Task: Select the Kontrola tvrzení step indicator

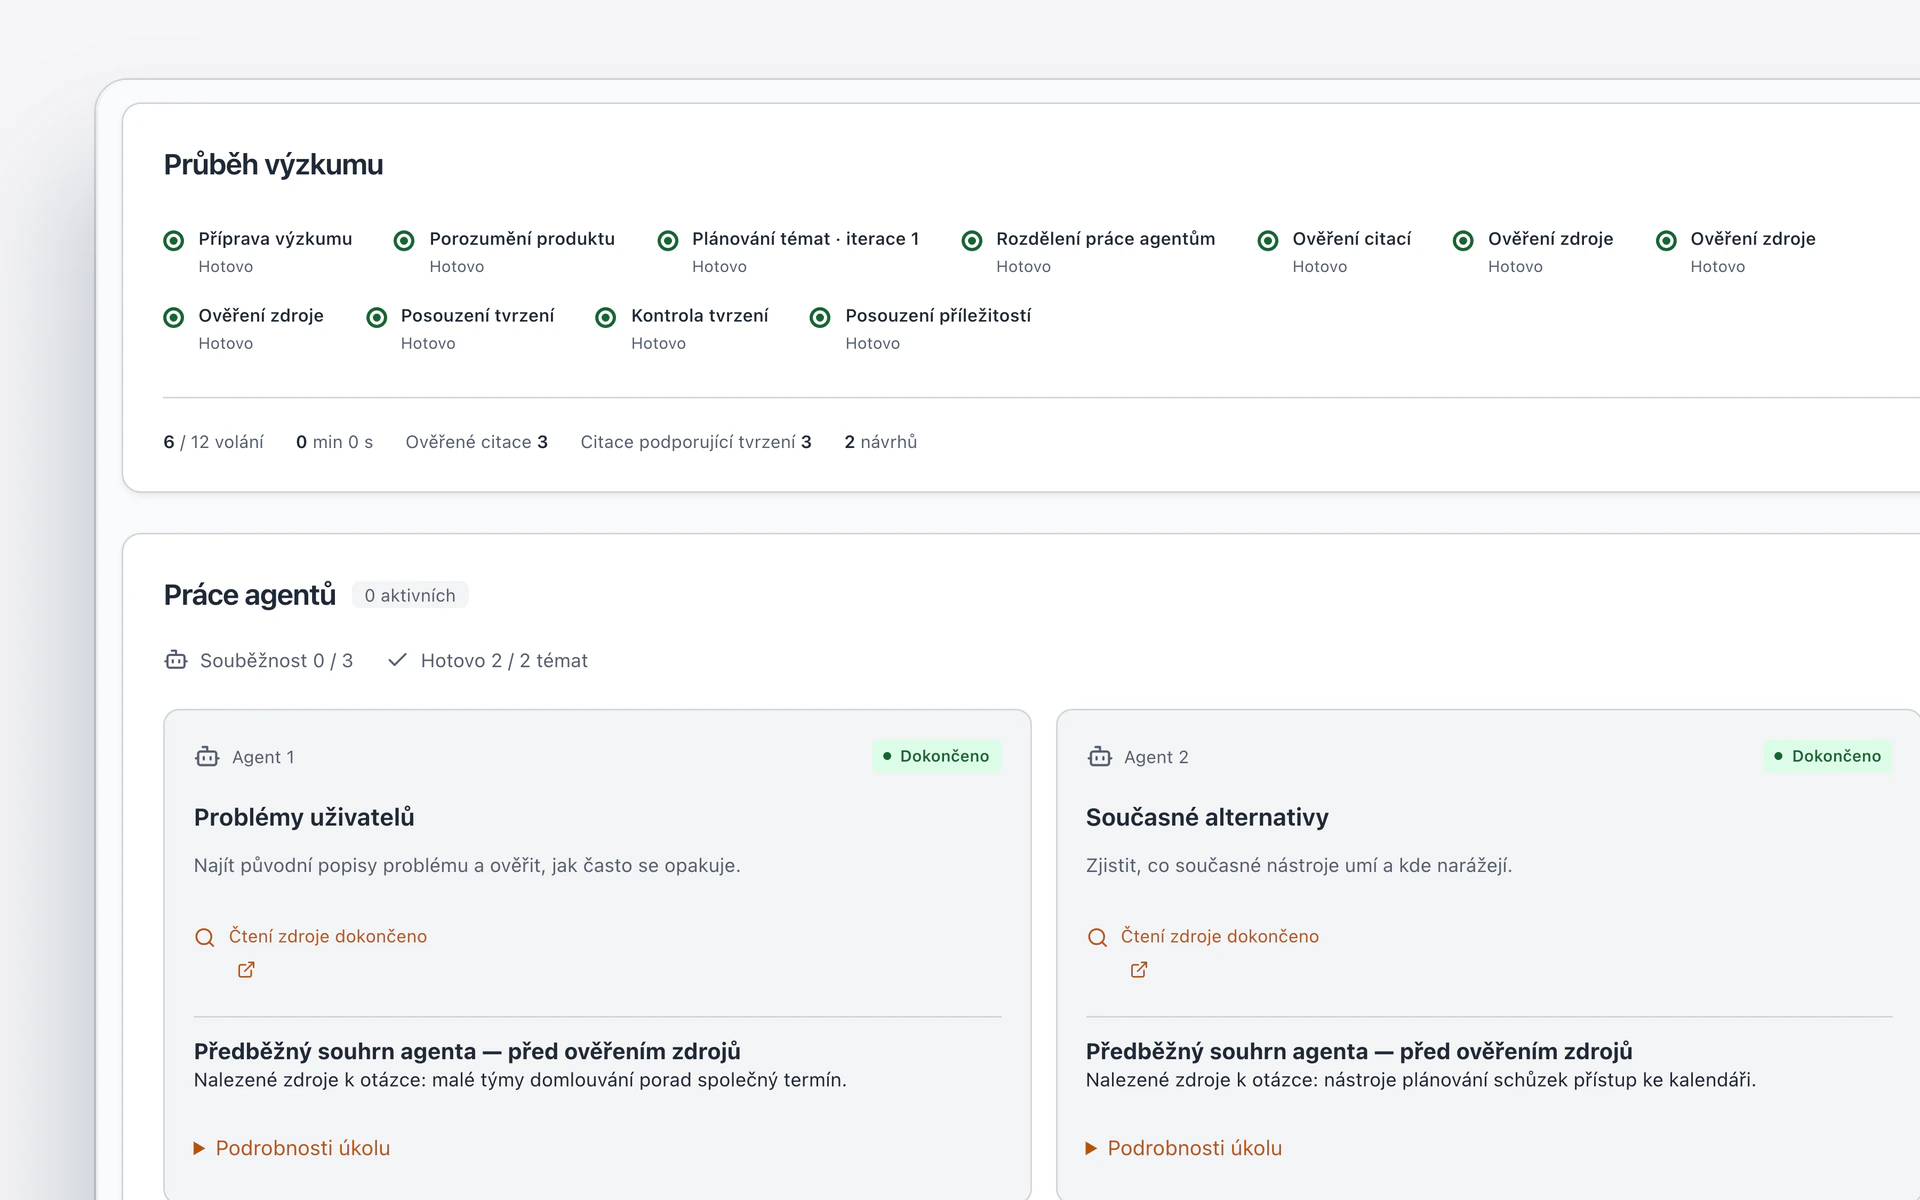Action: point(606,317)
